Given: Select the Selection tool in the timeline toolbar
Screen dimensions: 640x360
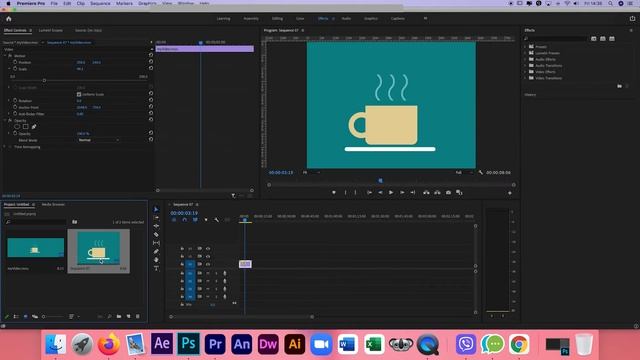Looking at the screenshot, I should coord(156,209).
